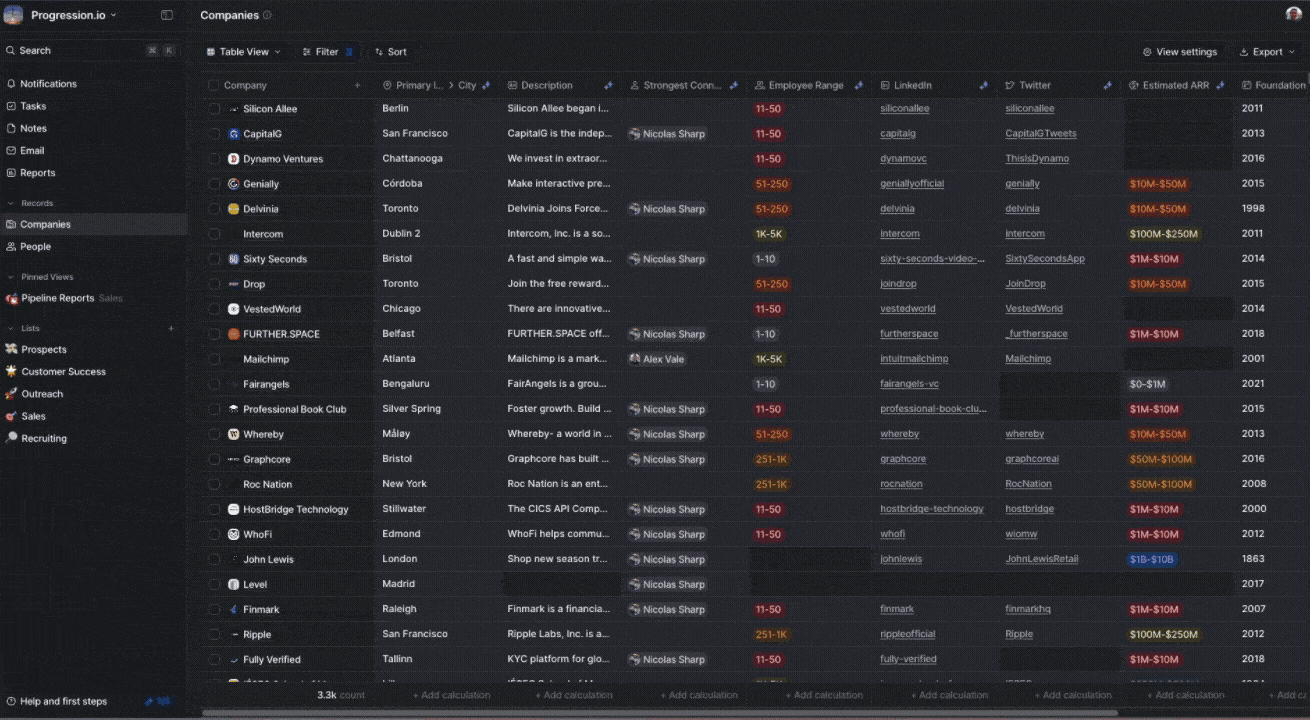This screenshot has height=720, width=1310.
Task: Click the Twitter column enrichment icon
Action: point(1107,86)
